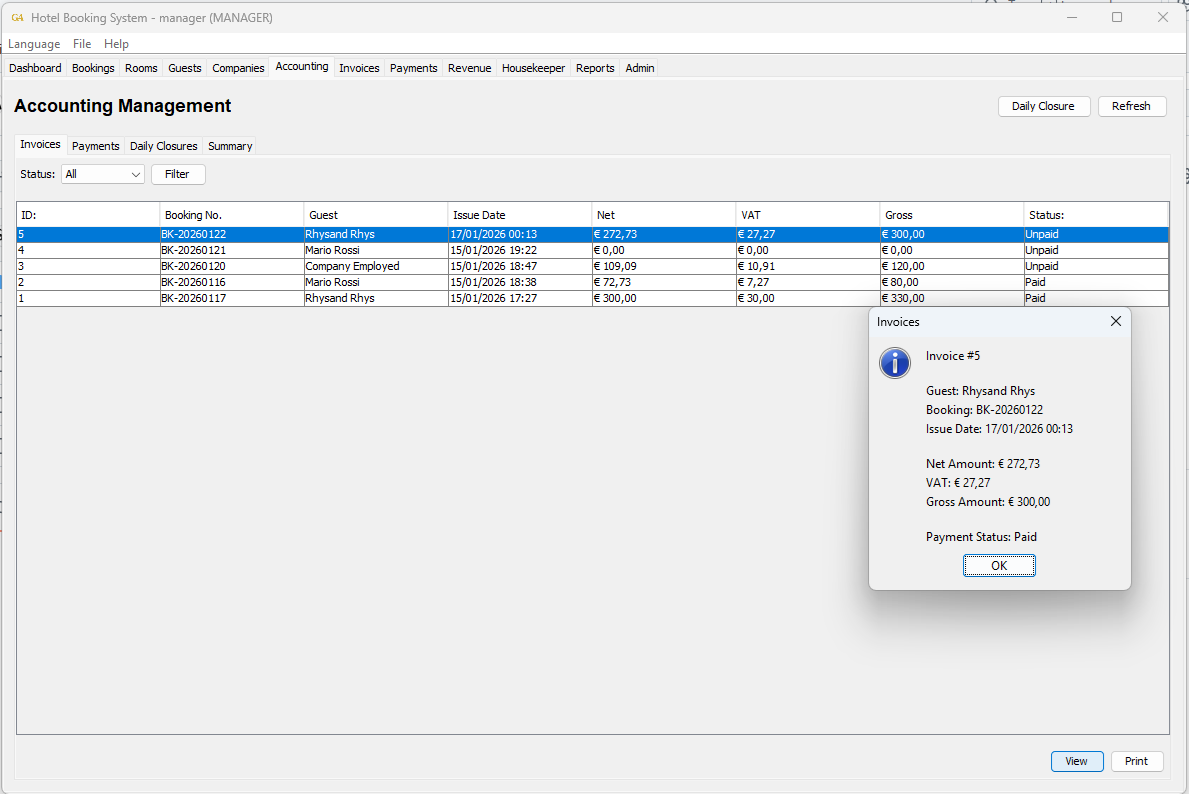Screen dimensions: 1189x794
Task: Open the Language menu
Action: point(34,44)
